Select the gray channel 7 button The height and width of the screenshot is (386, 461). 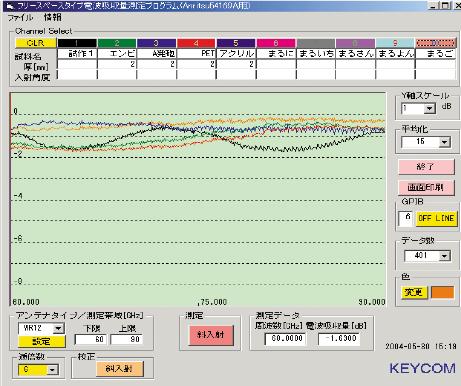(316, 43)
